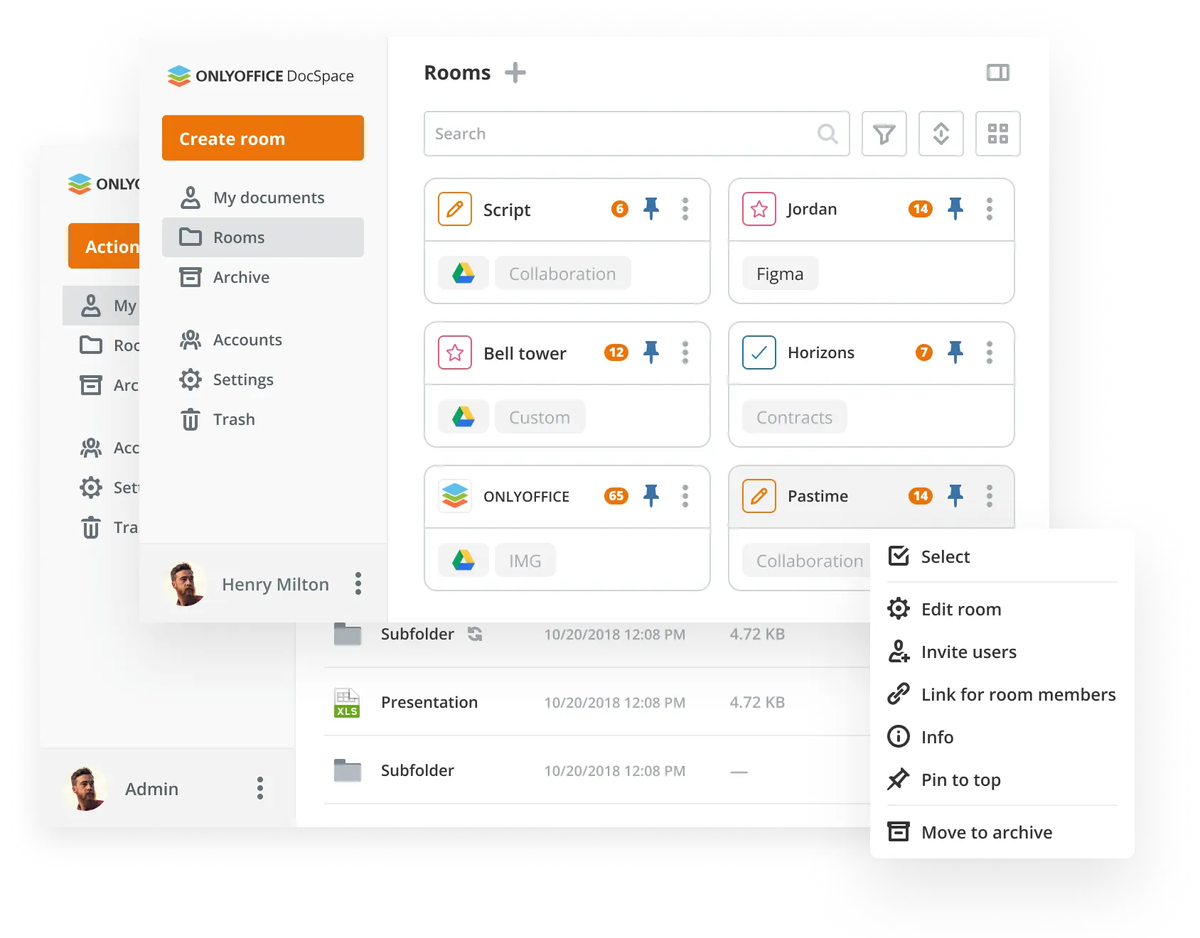
Task: Click Pastime room's pencil icon
Action: coord(759,496)
